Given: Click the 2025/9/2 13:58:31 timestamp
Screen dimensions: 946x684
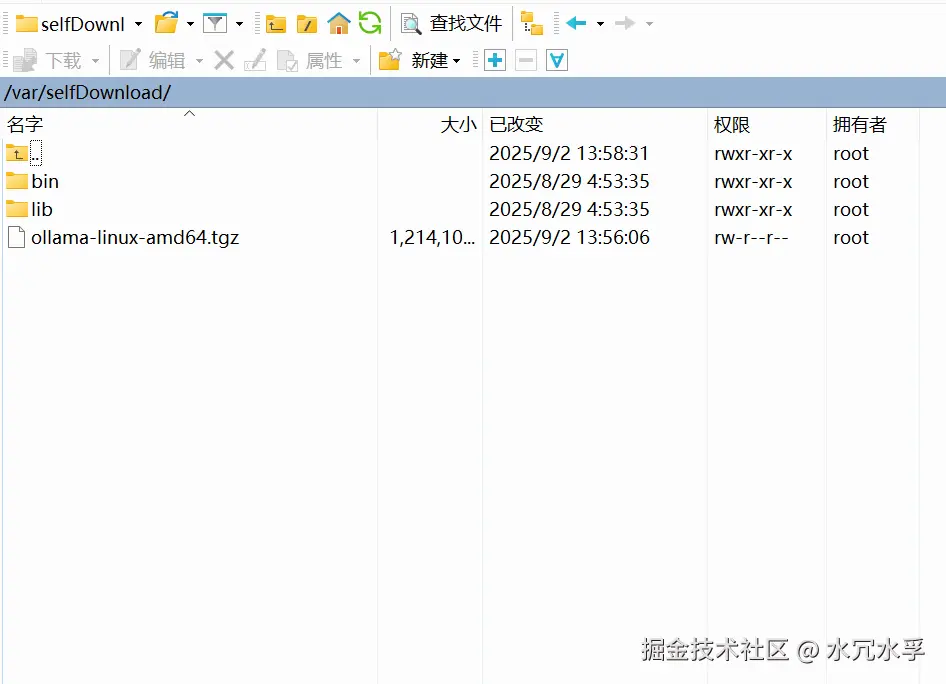Looking at the screenshot, I should [x=568, y=153].
